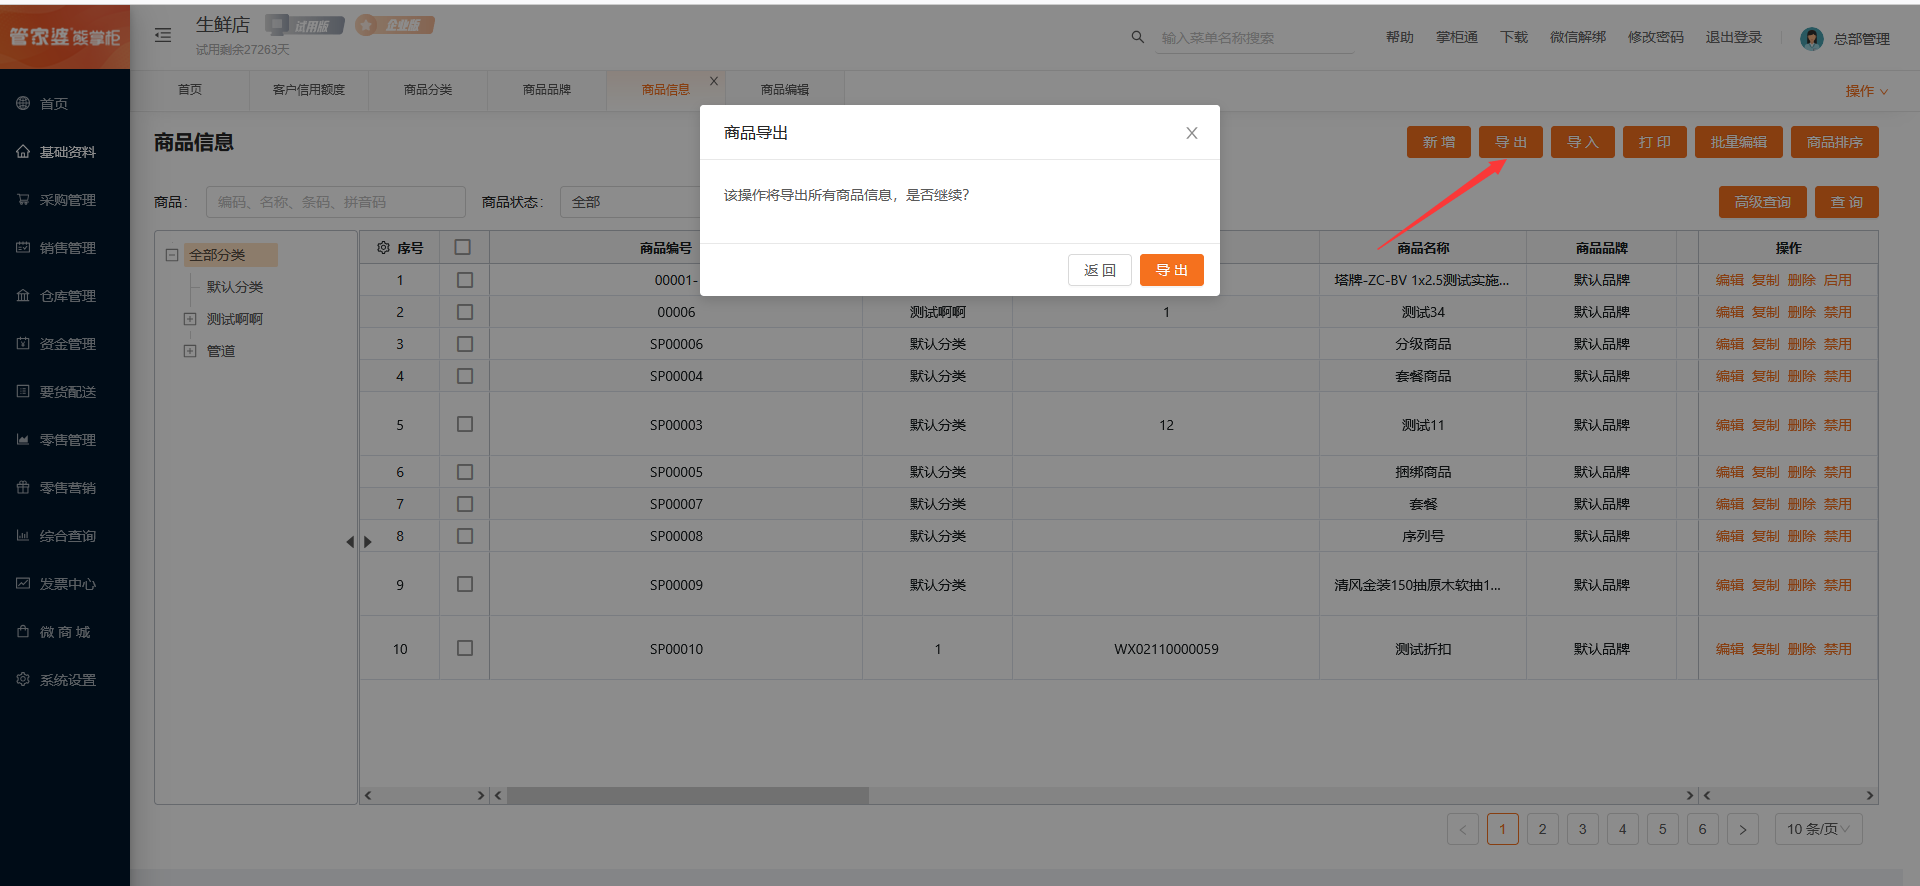This screenshot has width=1920, height=886.
Task: Click the table horizontal scrollbar thumb
Action: point(688,796)
